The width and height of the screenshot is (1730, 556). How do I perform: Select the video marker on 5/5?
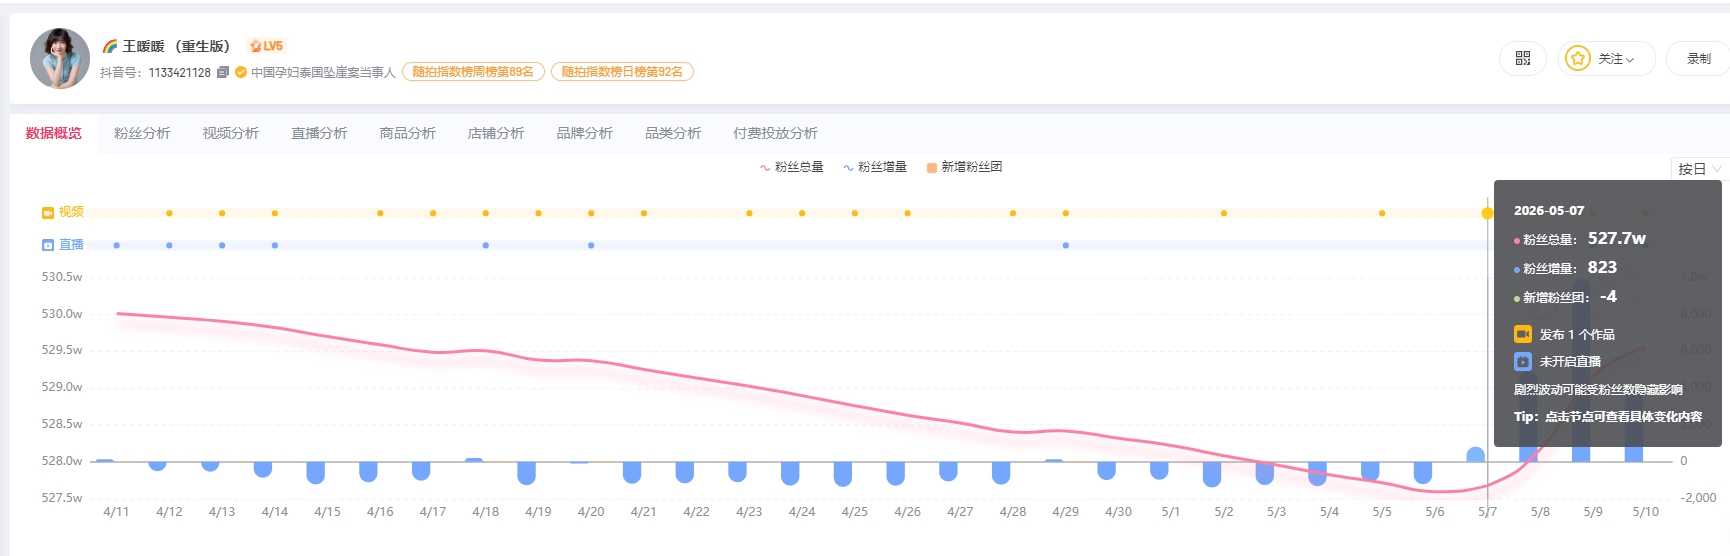1382,213
